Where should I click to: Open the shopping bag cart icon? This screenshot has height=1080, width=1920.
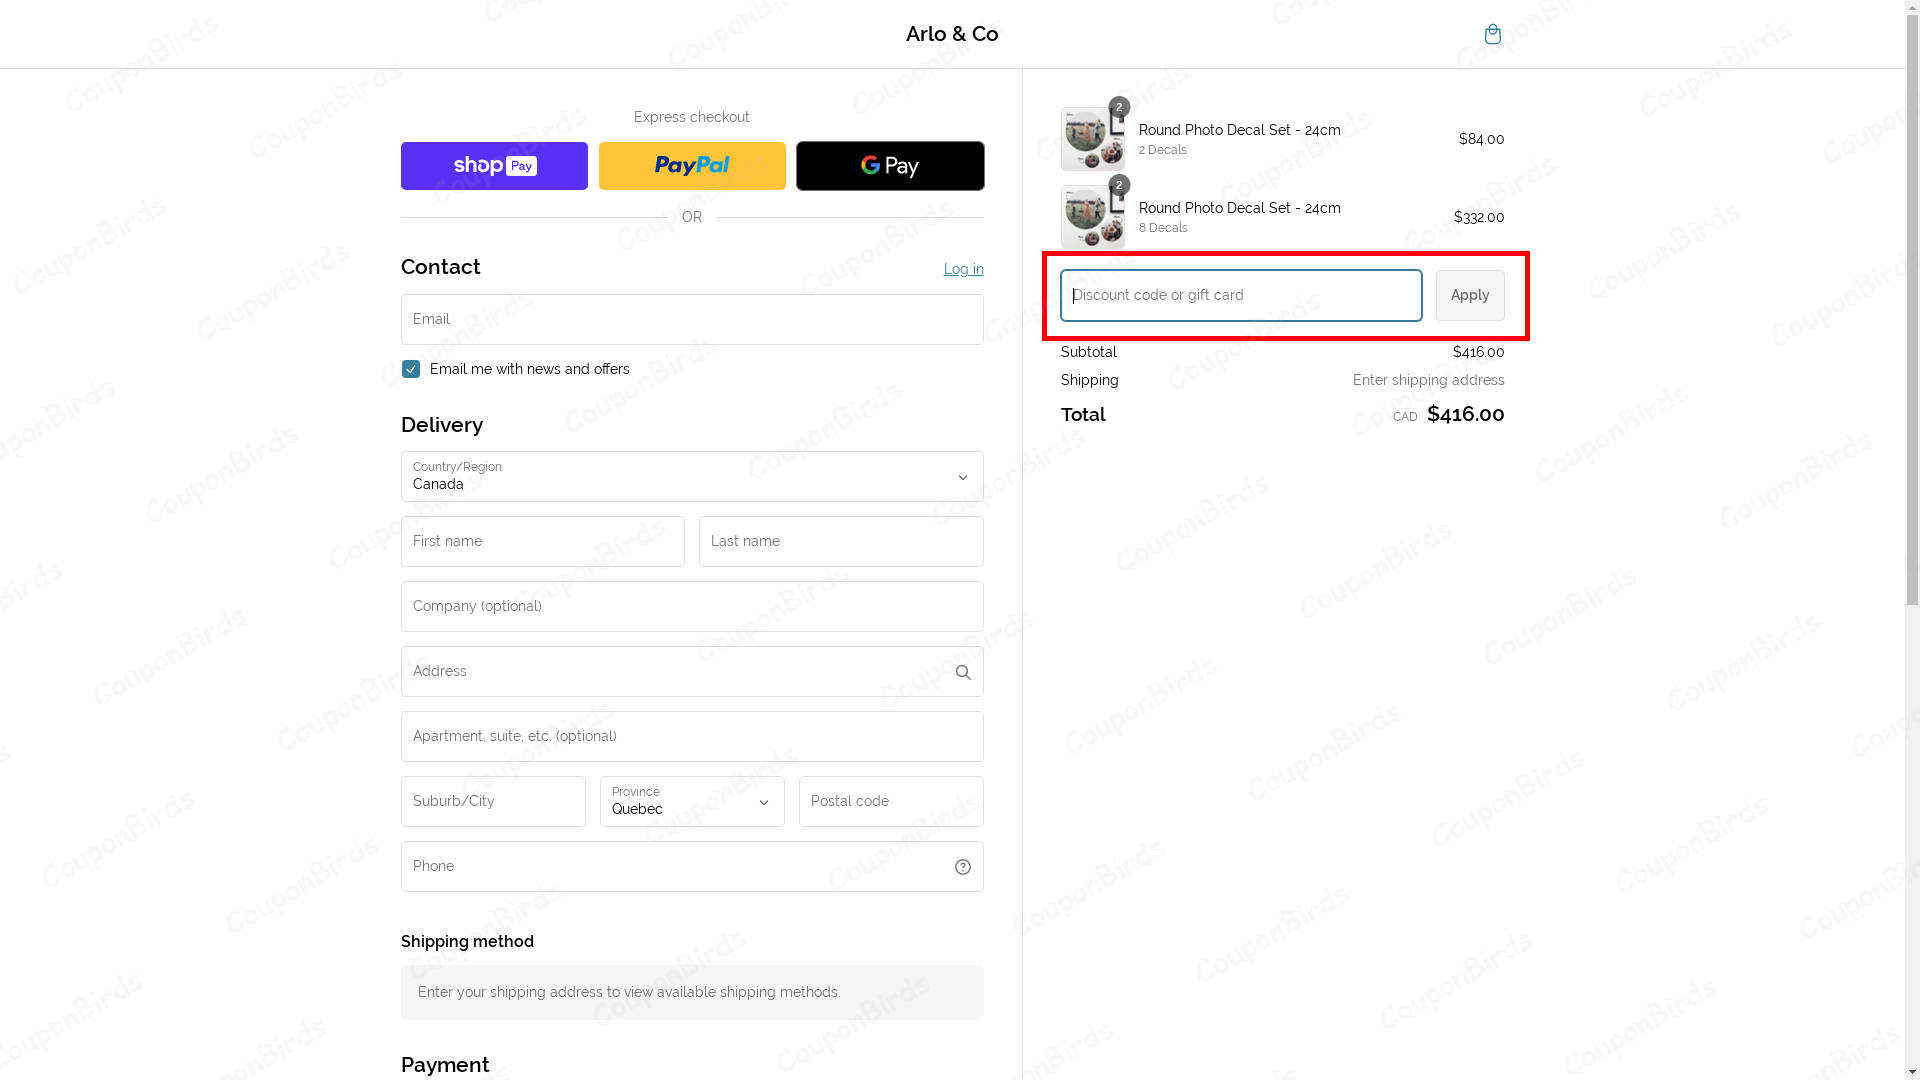[x=1492, y=34]
